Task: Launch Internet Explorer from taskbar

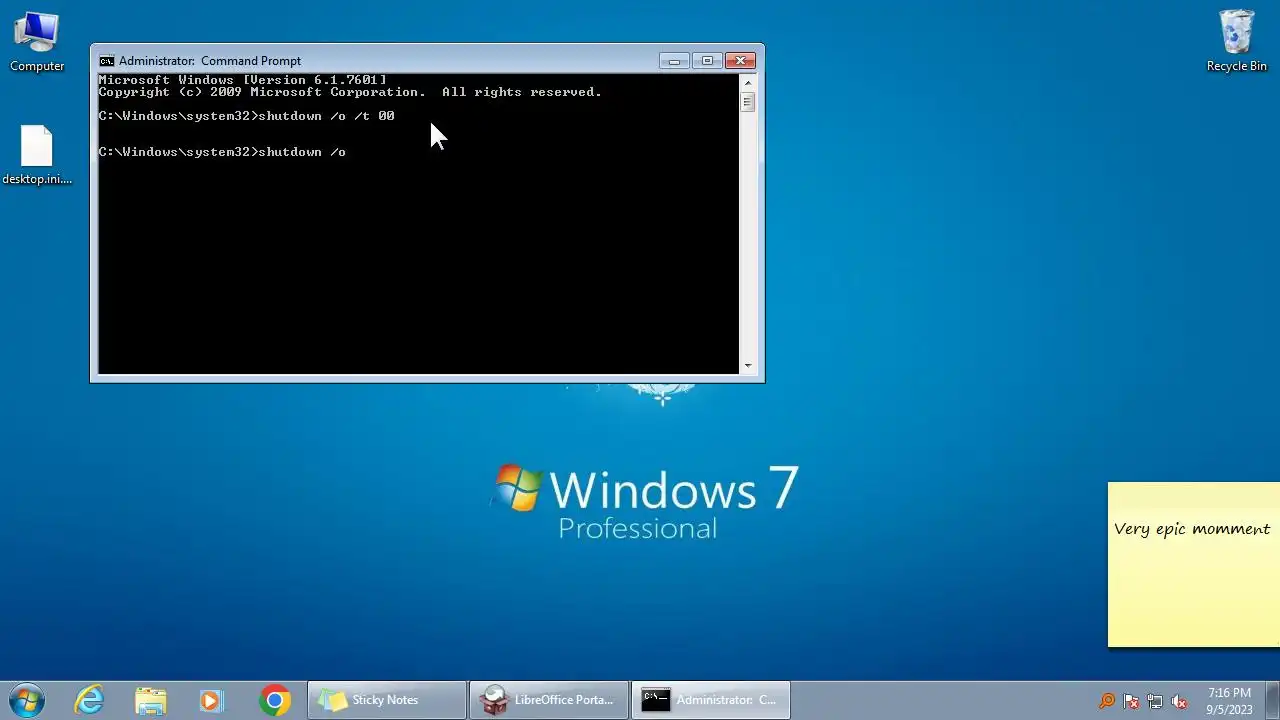Action: [x=90, y=700]
